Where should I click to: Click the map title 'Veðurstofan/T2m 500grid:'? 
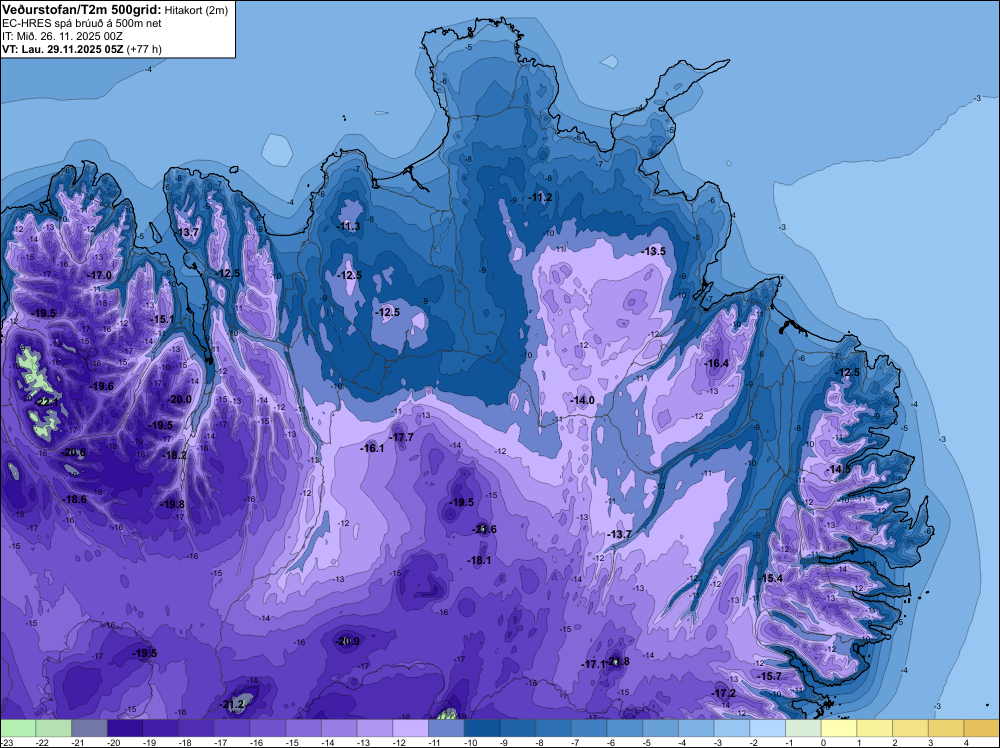tap(82, 10)
